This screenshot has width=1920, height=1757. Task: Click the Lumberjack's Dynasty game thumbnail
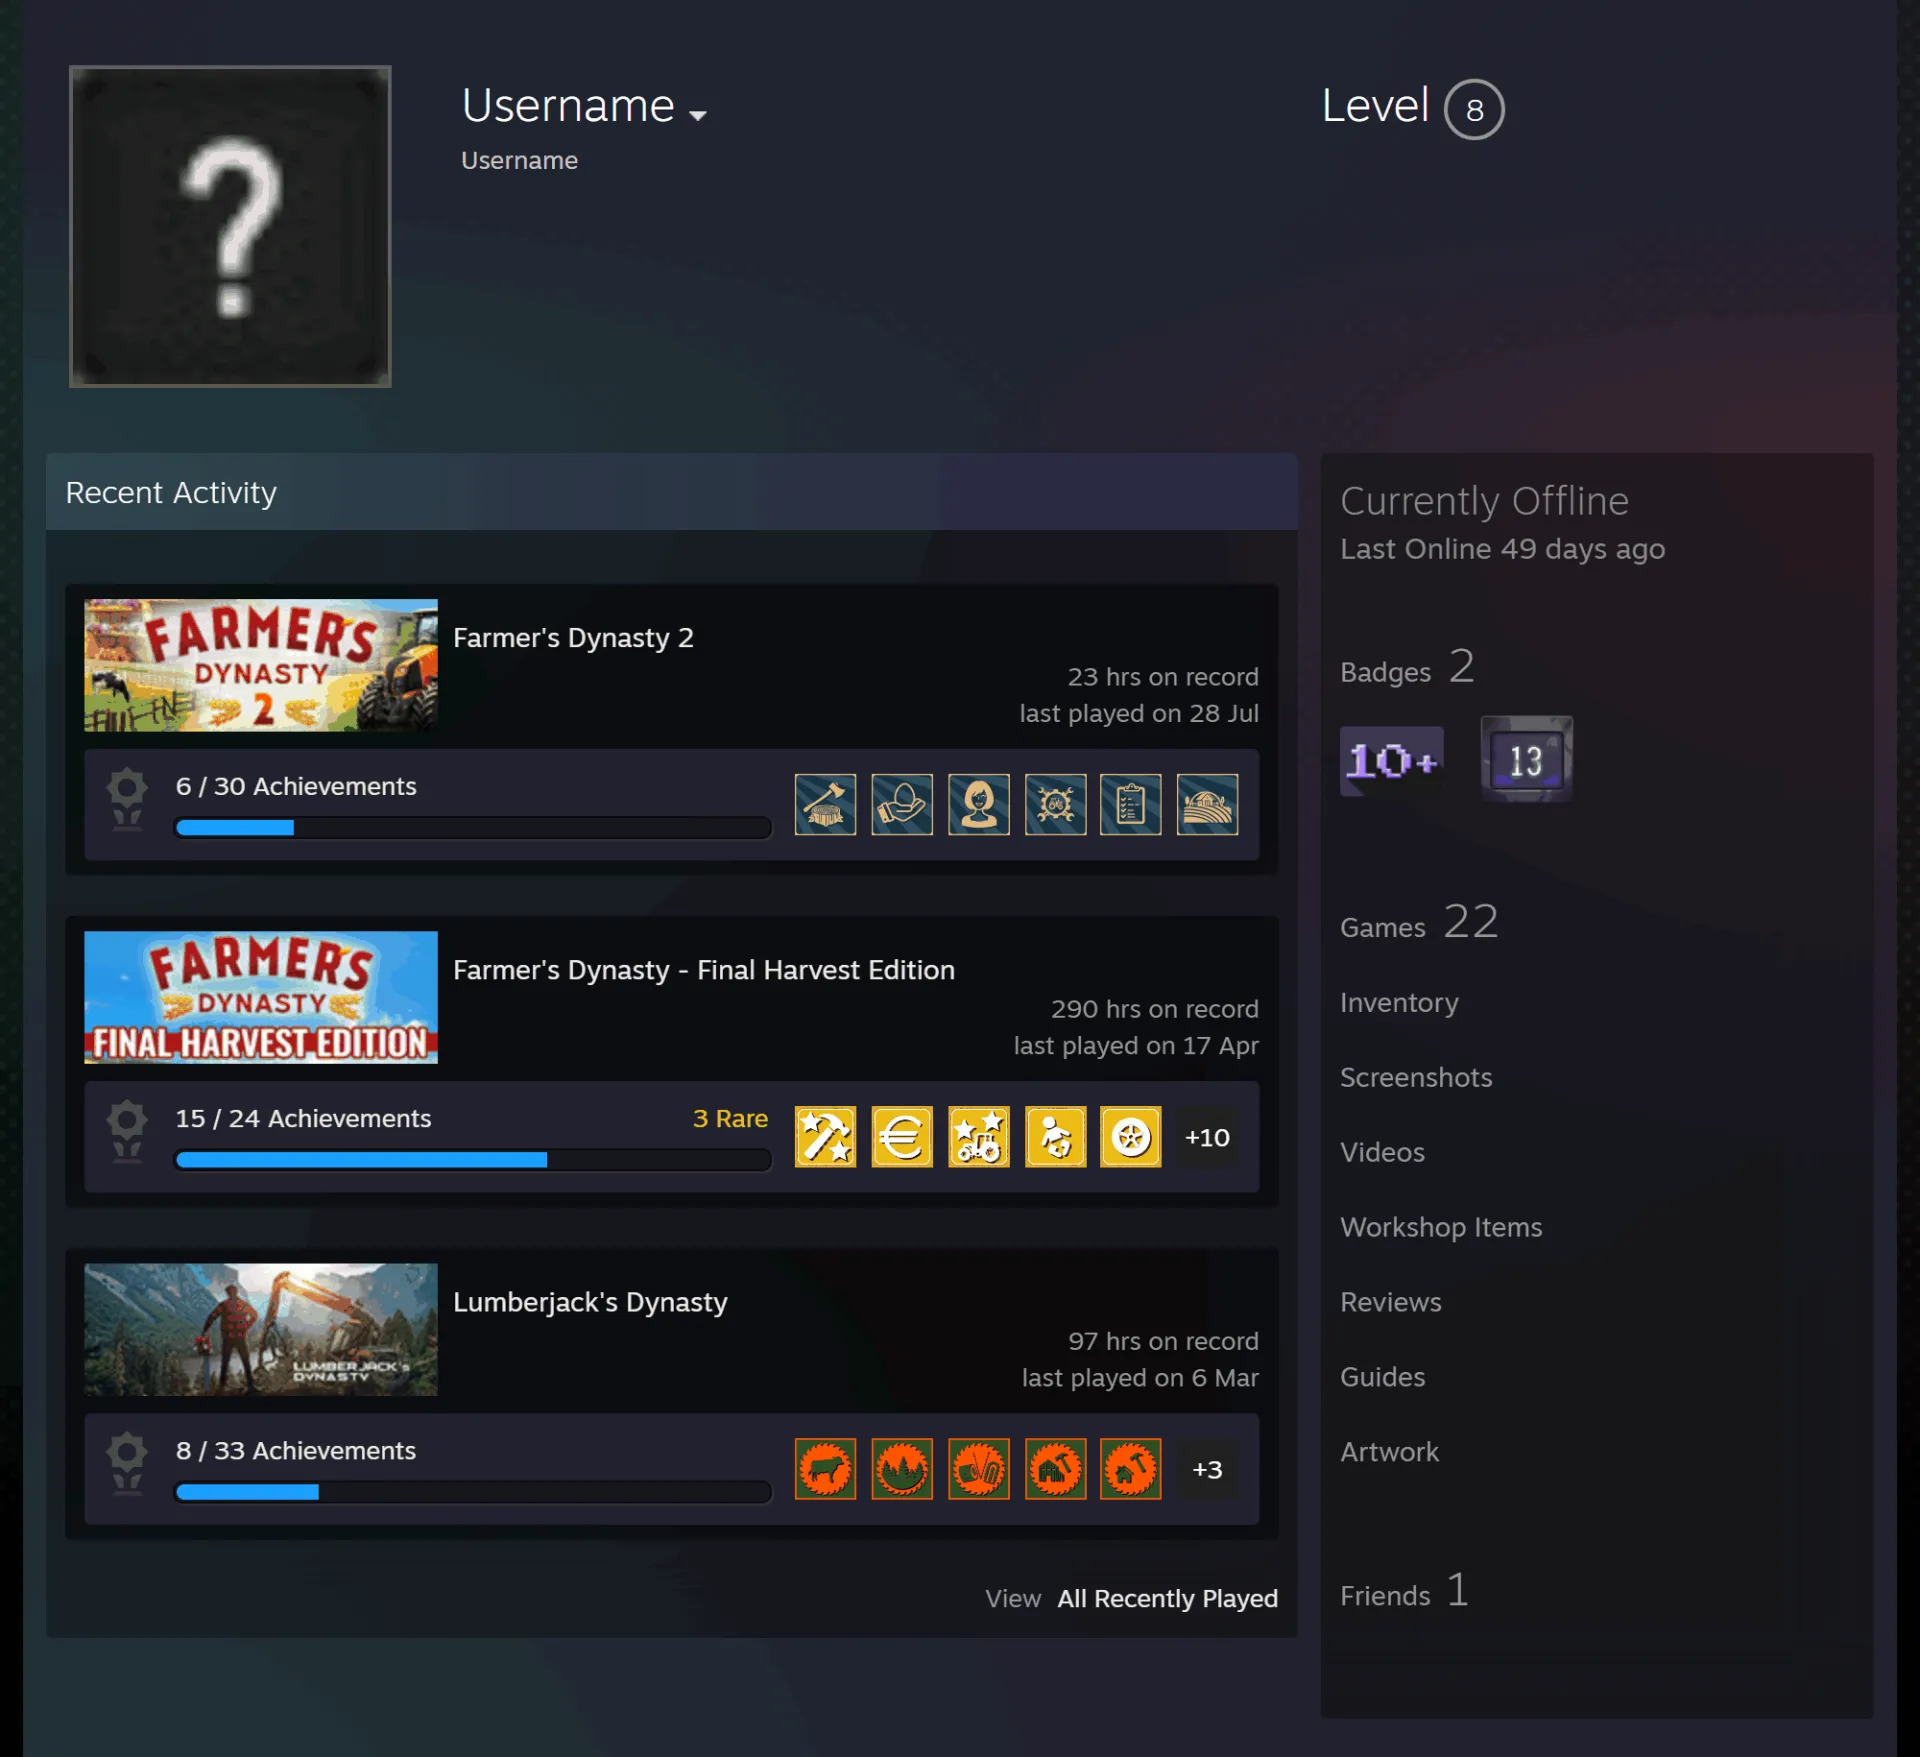(261, 1329)
